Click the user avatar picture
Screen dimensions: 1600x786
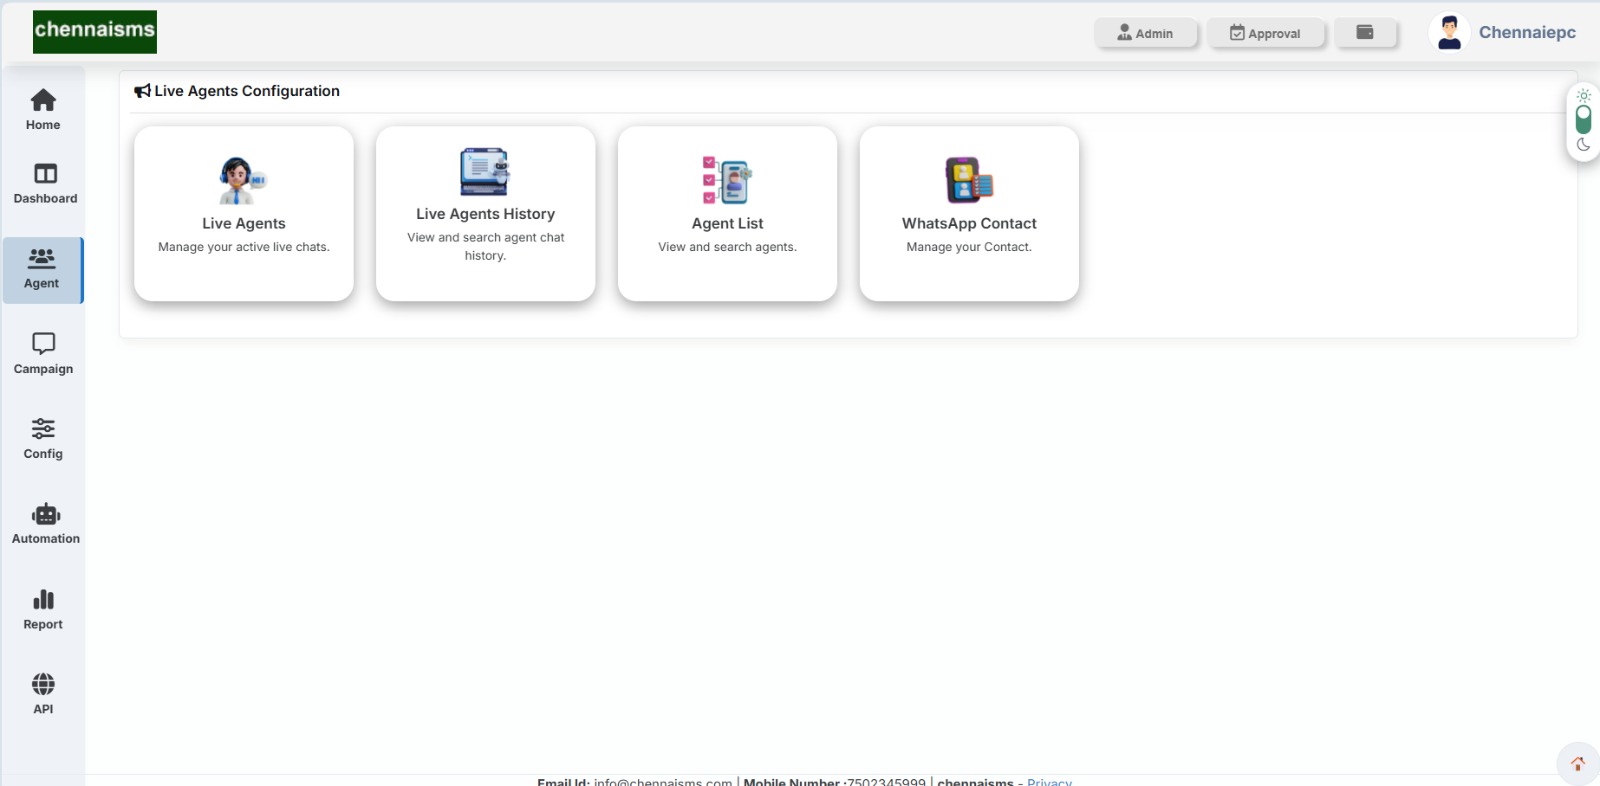point(1449,32)
